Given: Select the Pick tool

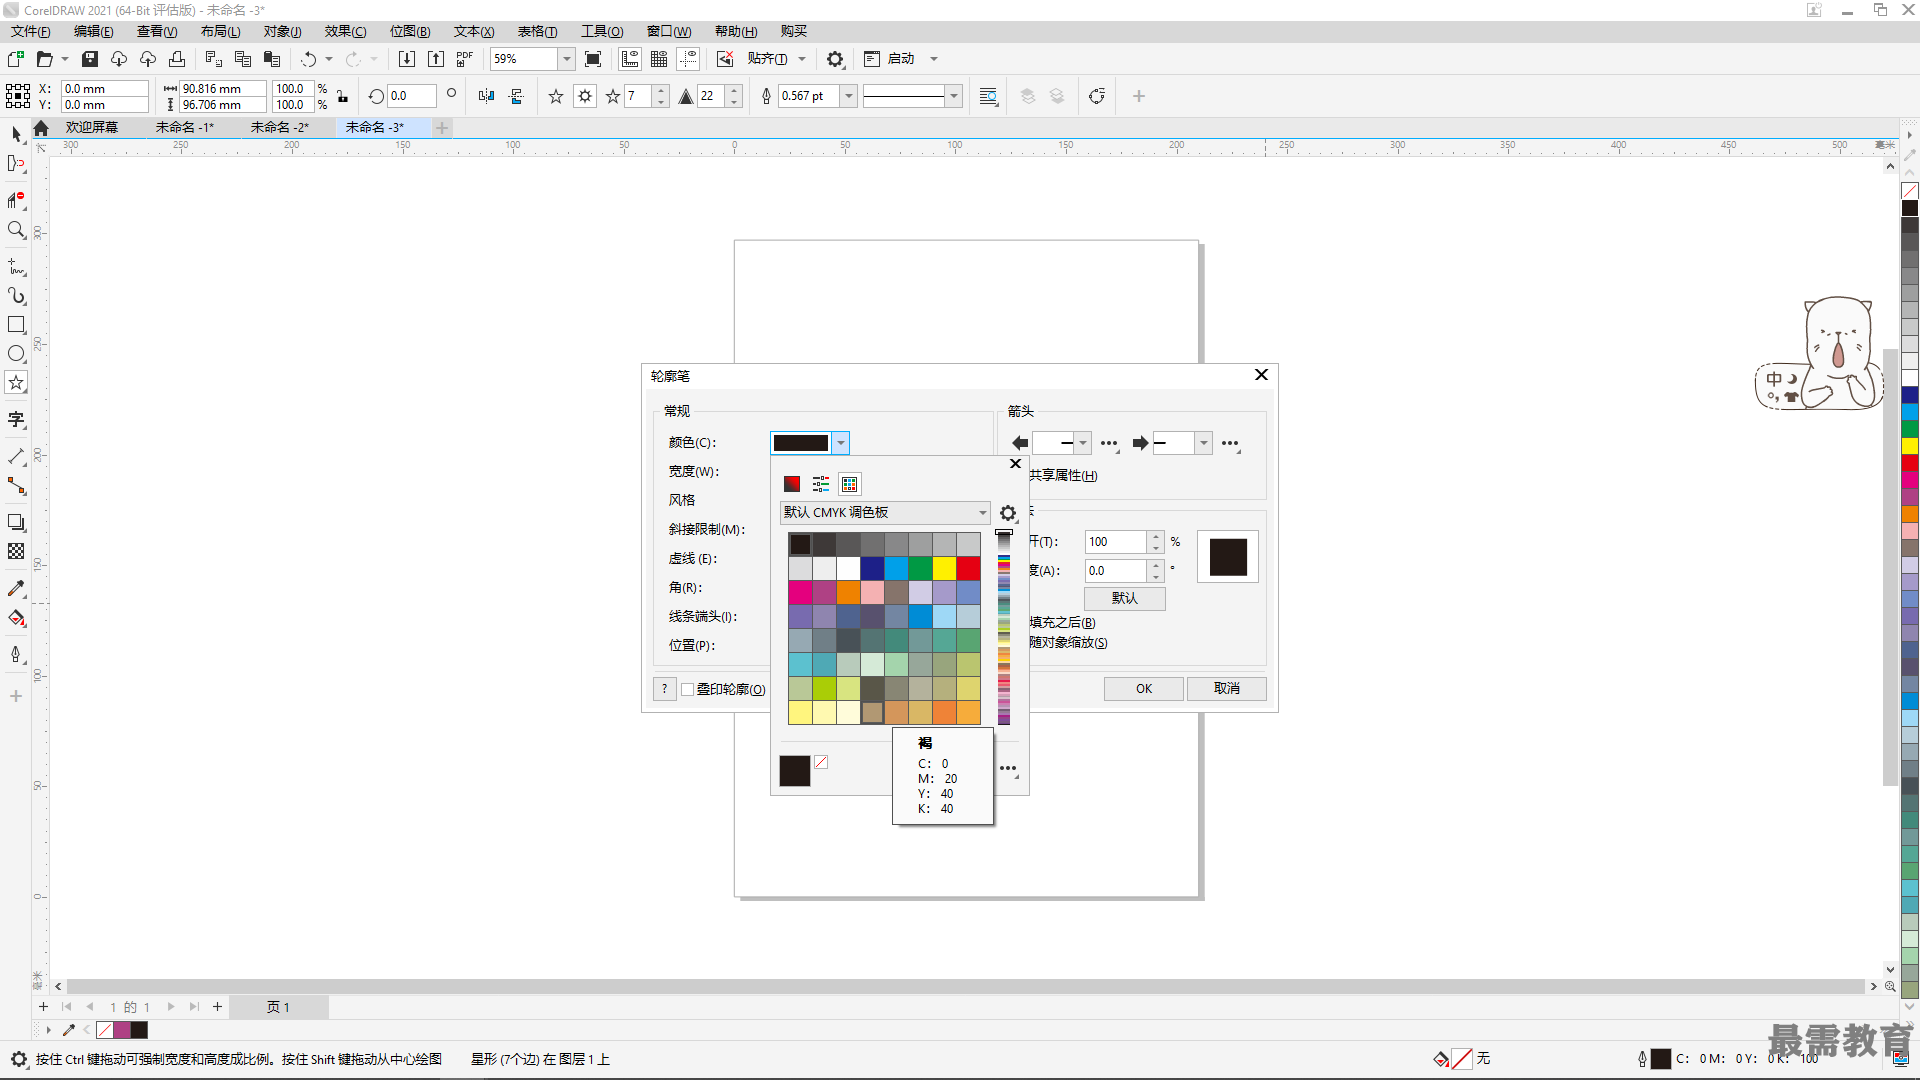Looking at the screenshot, I should coord(17,134).
